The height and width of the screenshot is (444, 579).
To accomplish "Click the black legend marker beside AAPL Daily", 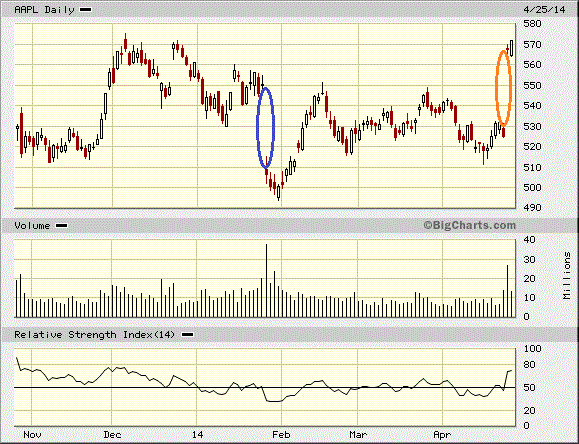I will click(85, 10).
